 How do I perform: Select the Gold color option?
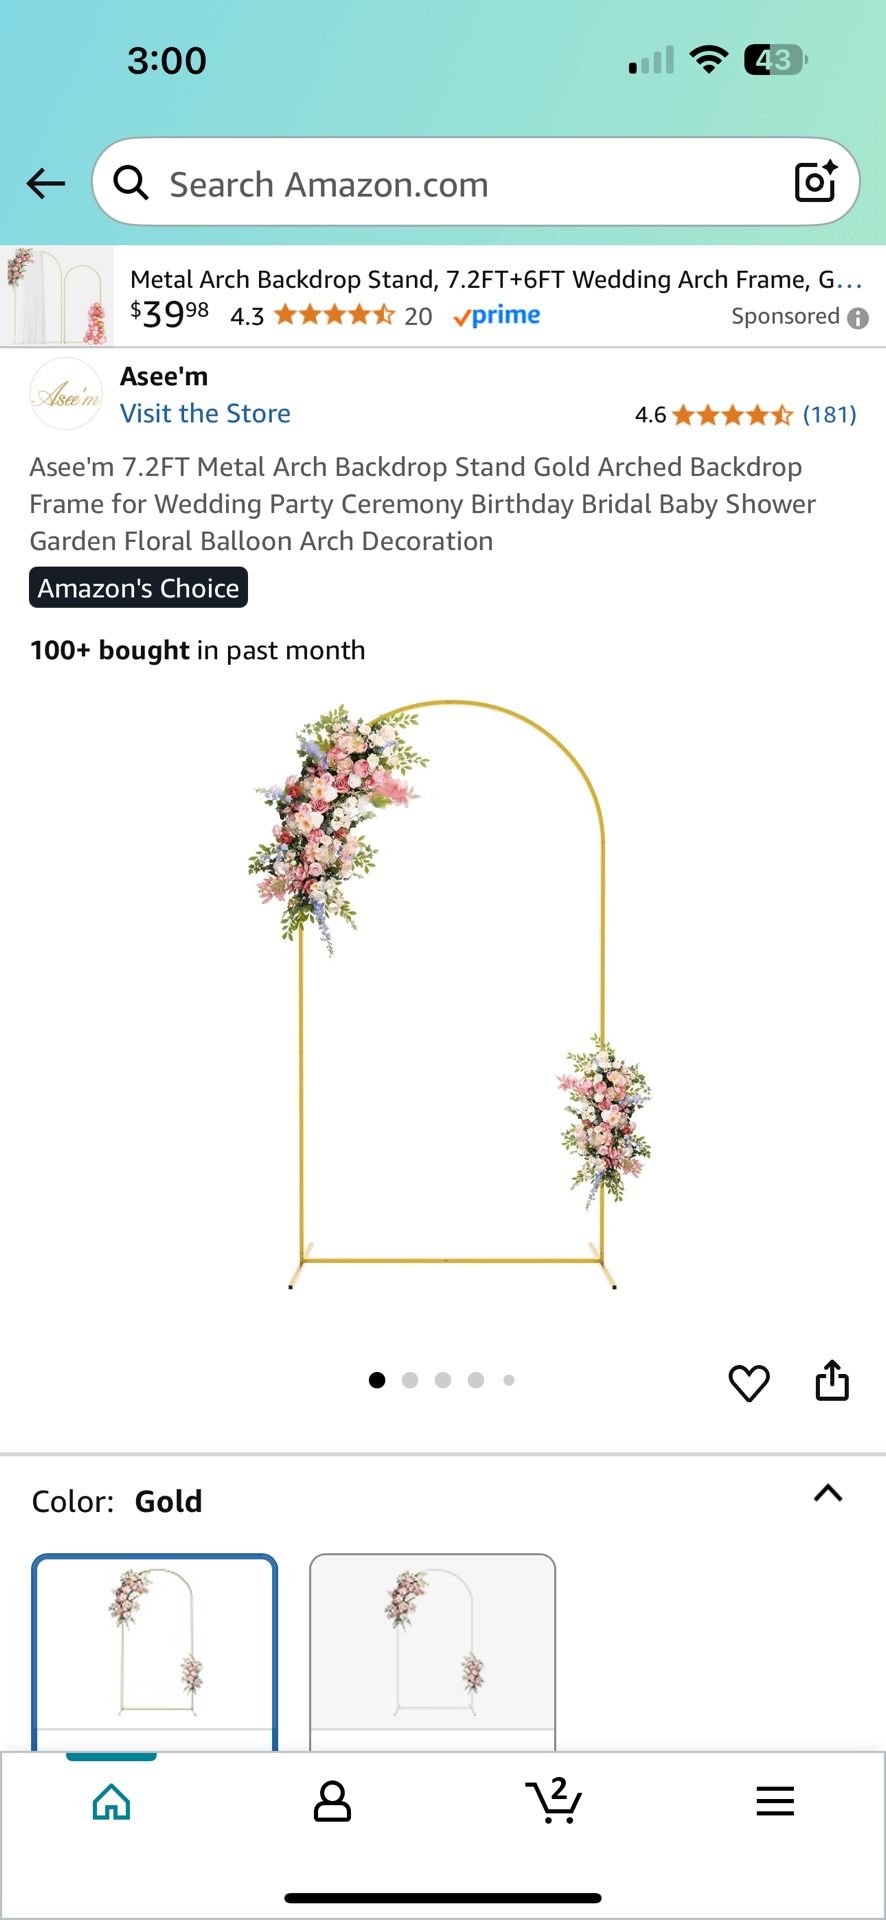click(x=155, y=1652)
